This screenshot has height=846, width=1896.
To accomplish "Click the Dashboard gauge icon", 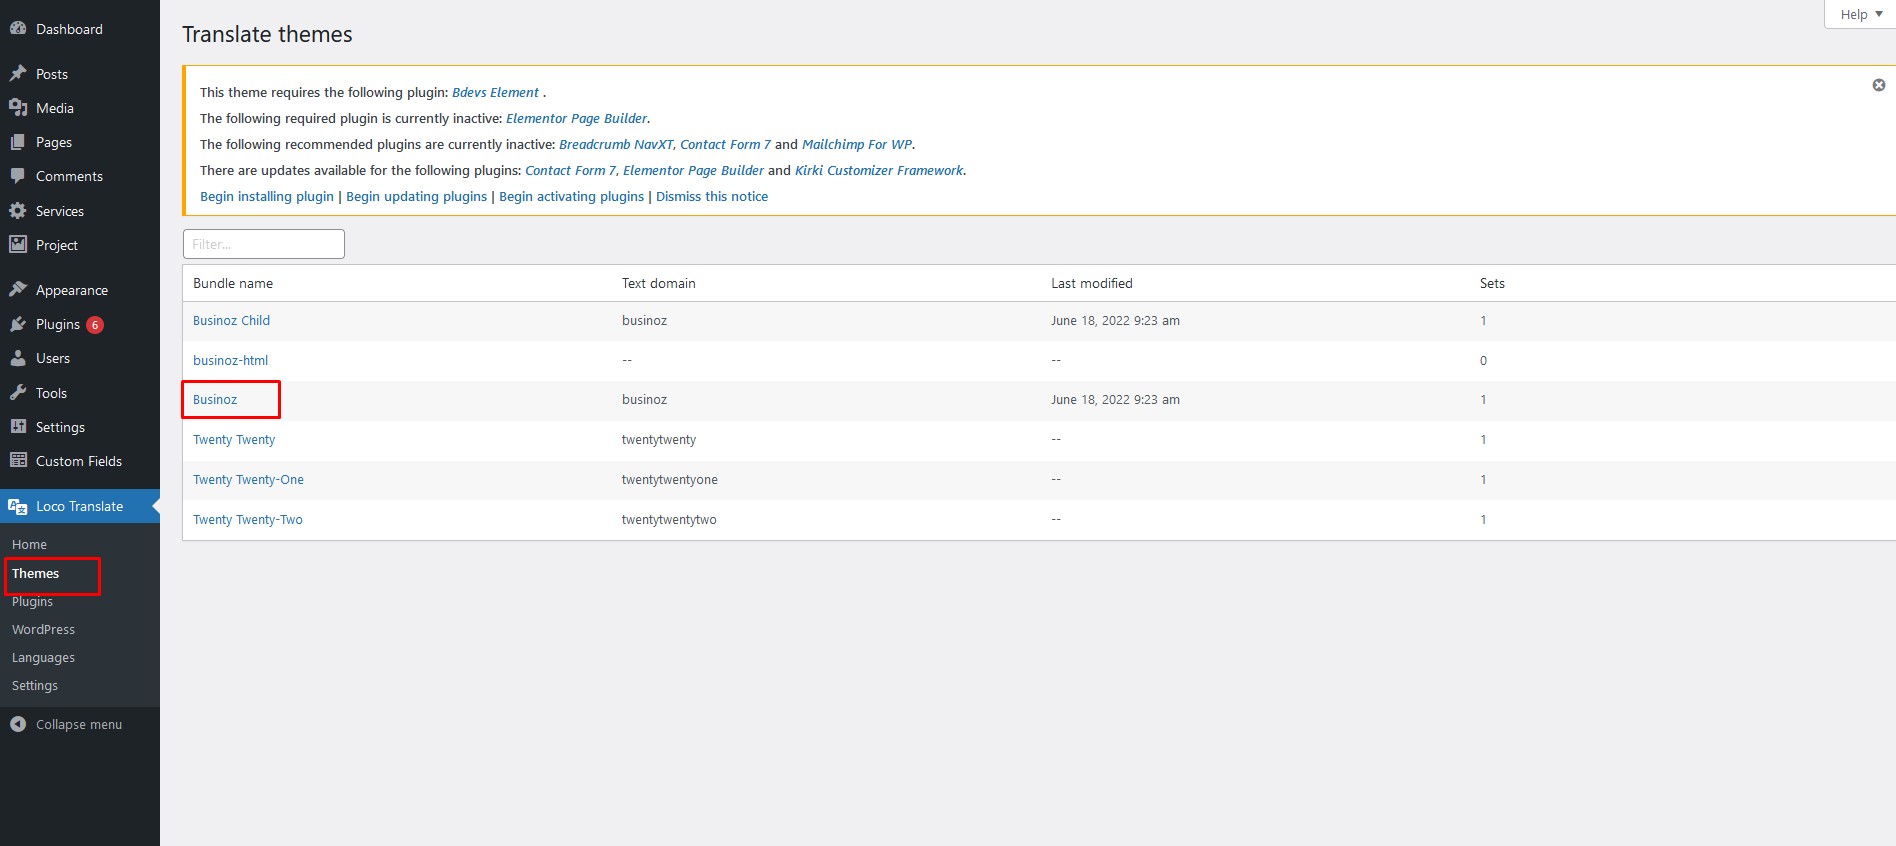I will (x=18, y=29).
